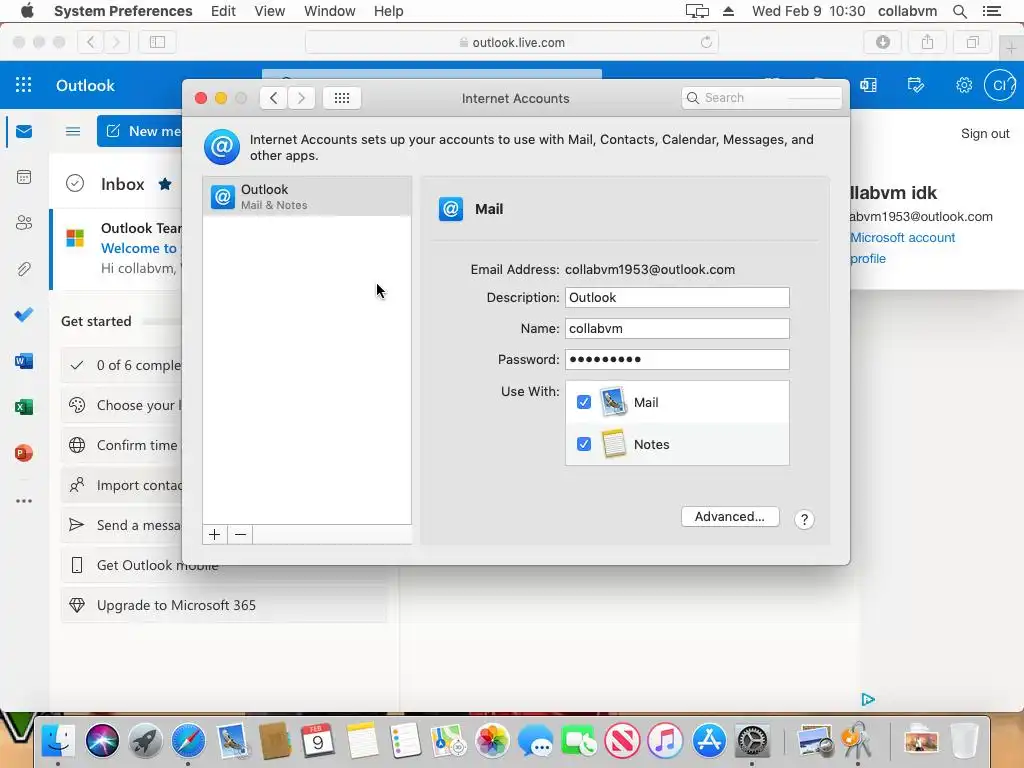Launch Excel from Outlook sidebar
This screenshot has width=1024, height=768.
click(24, 407)
